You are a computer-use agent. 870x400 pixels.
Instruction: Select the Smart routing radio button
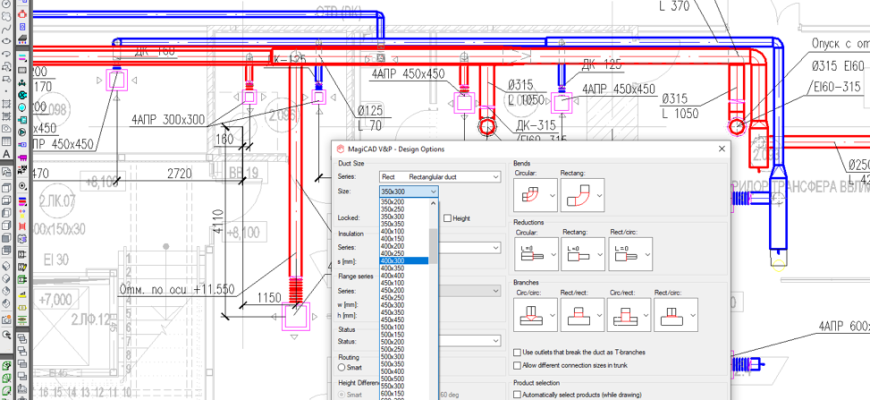click(342, 368)
